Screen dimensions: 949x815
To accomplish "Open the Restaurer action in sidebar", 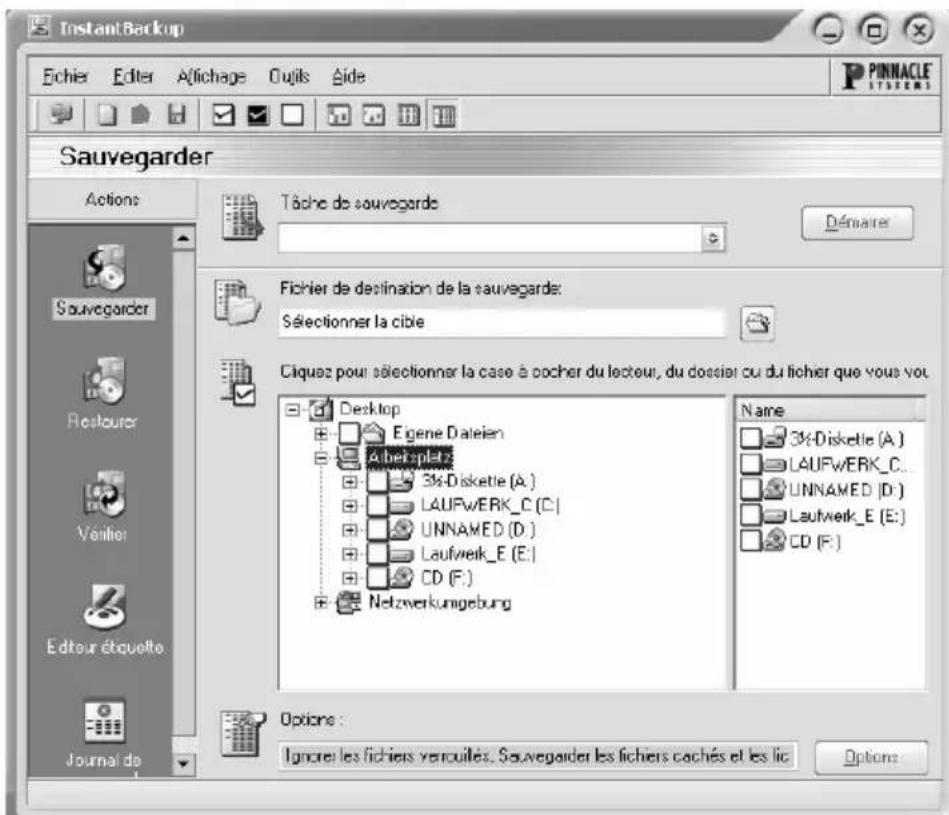I will pyautogui.click(x=104, y=381).
